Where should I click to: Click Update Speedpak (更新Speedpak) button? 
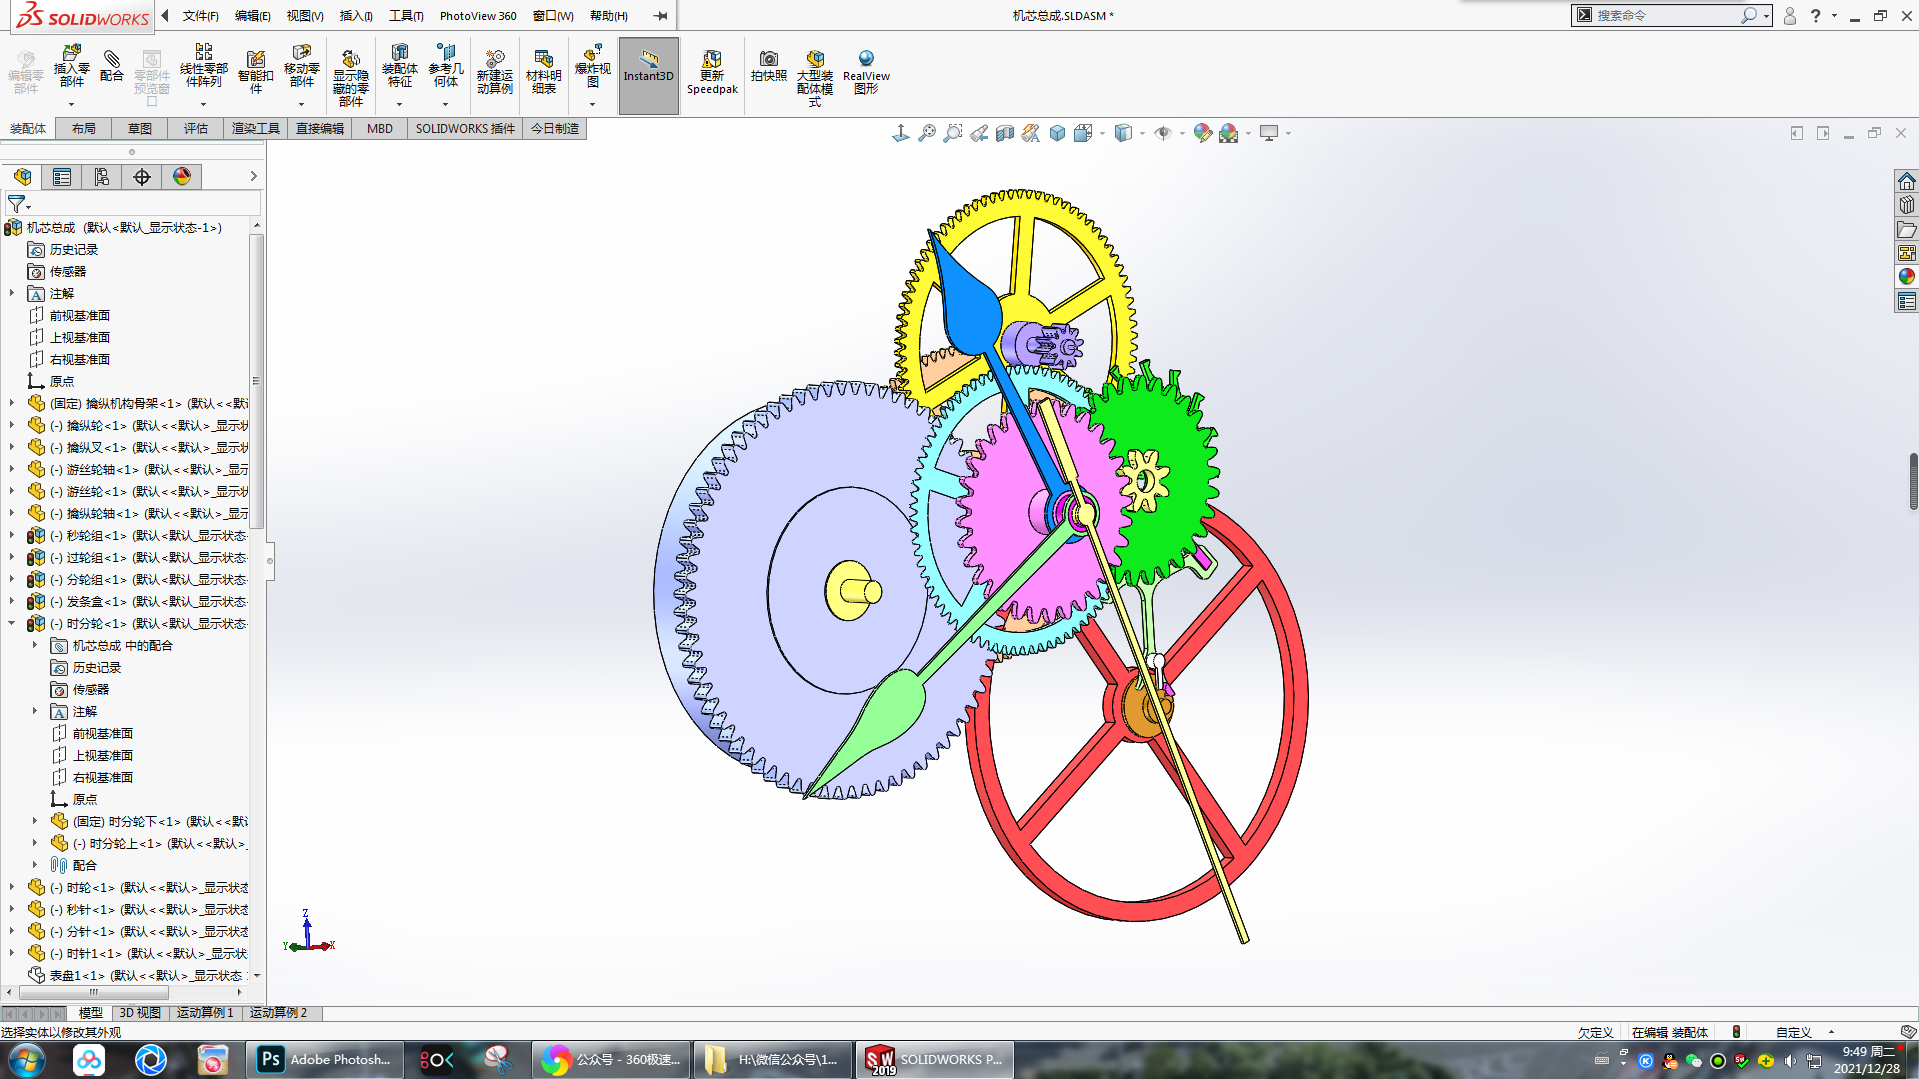pos(712,72)
